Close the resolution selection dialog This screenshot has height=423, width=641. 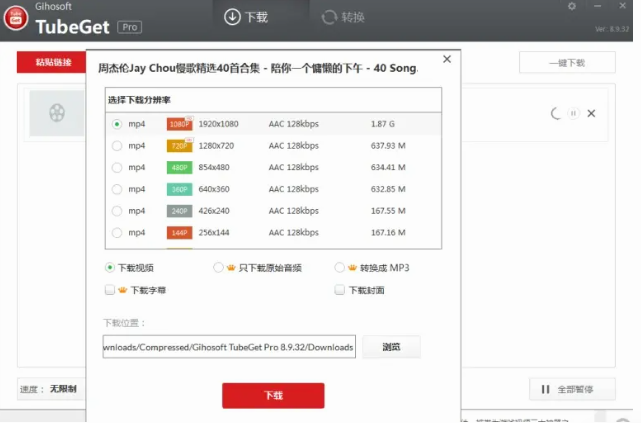pos(447,59)
